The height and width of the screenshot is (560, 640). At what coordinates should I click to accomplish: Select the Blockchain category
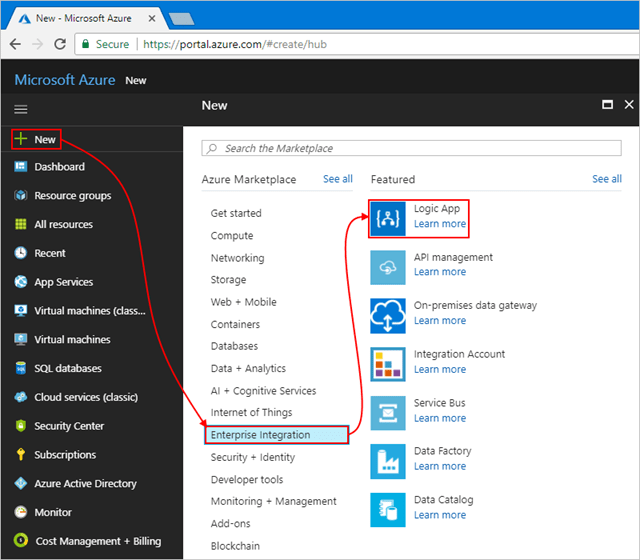[x=235, y=546]
